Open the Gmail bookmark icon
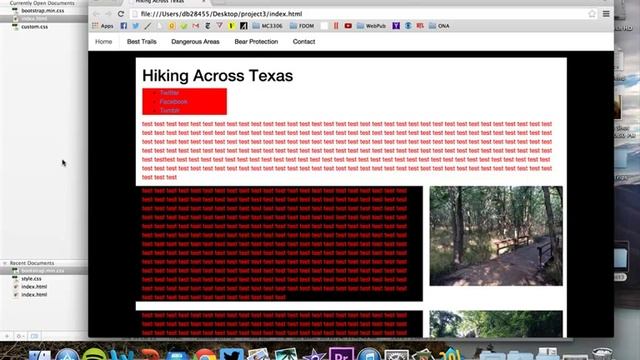 (x=196, y=26)
